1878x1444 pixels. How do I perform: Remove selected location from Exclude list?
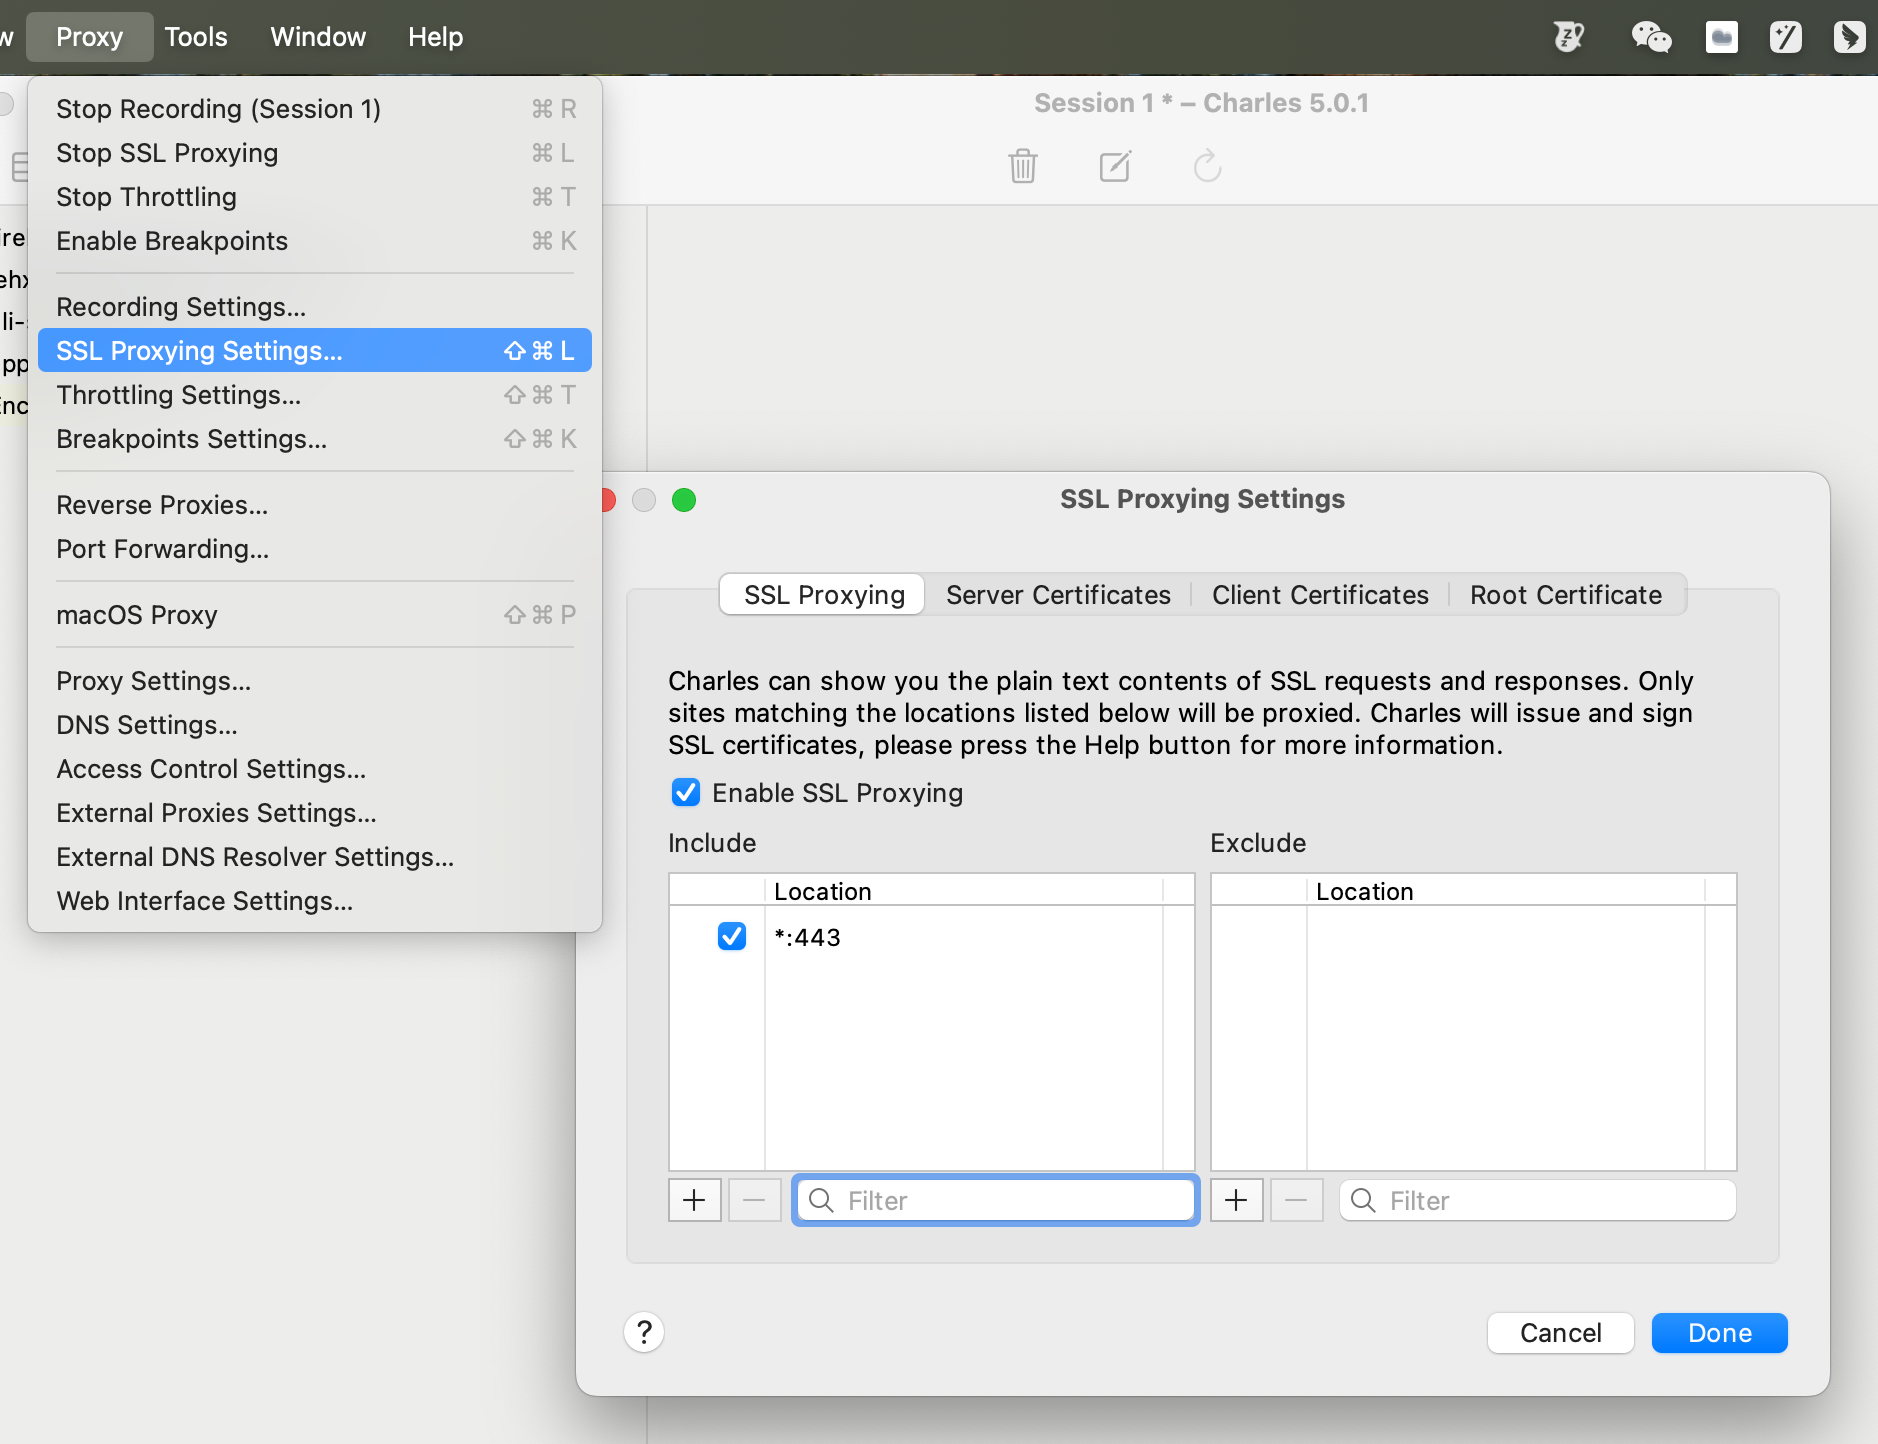1297,1200
